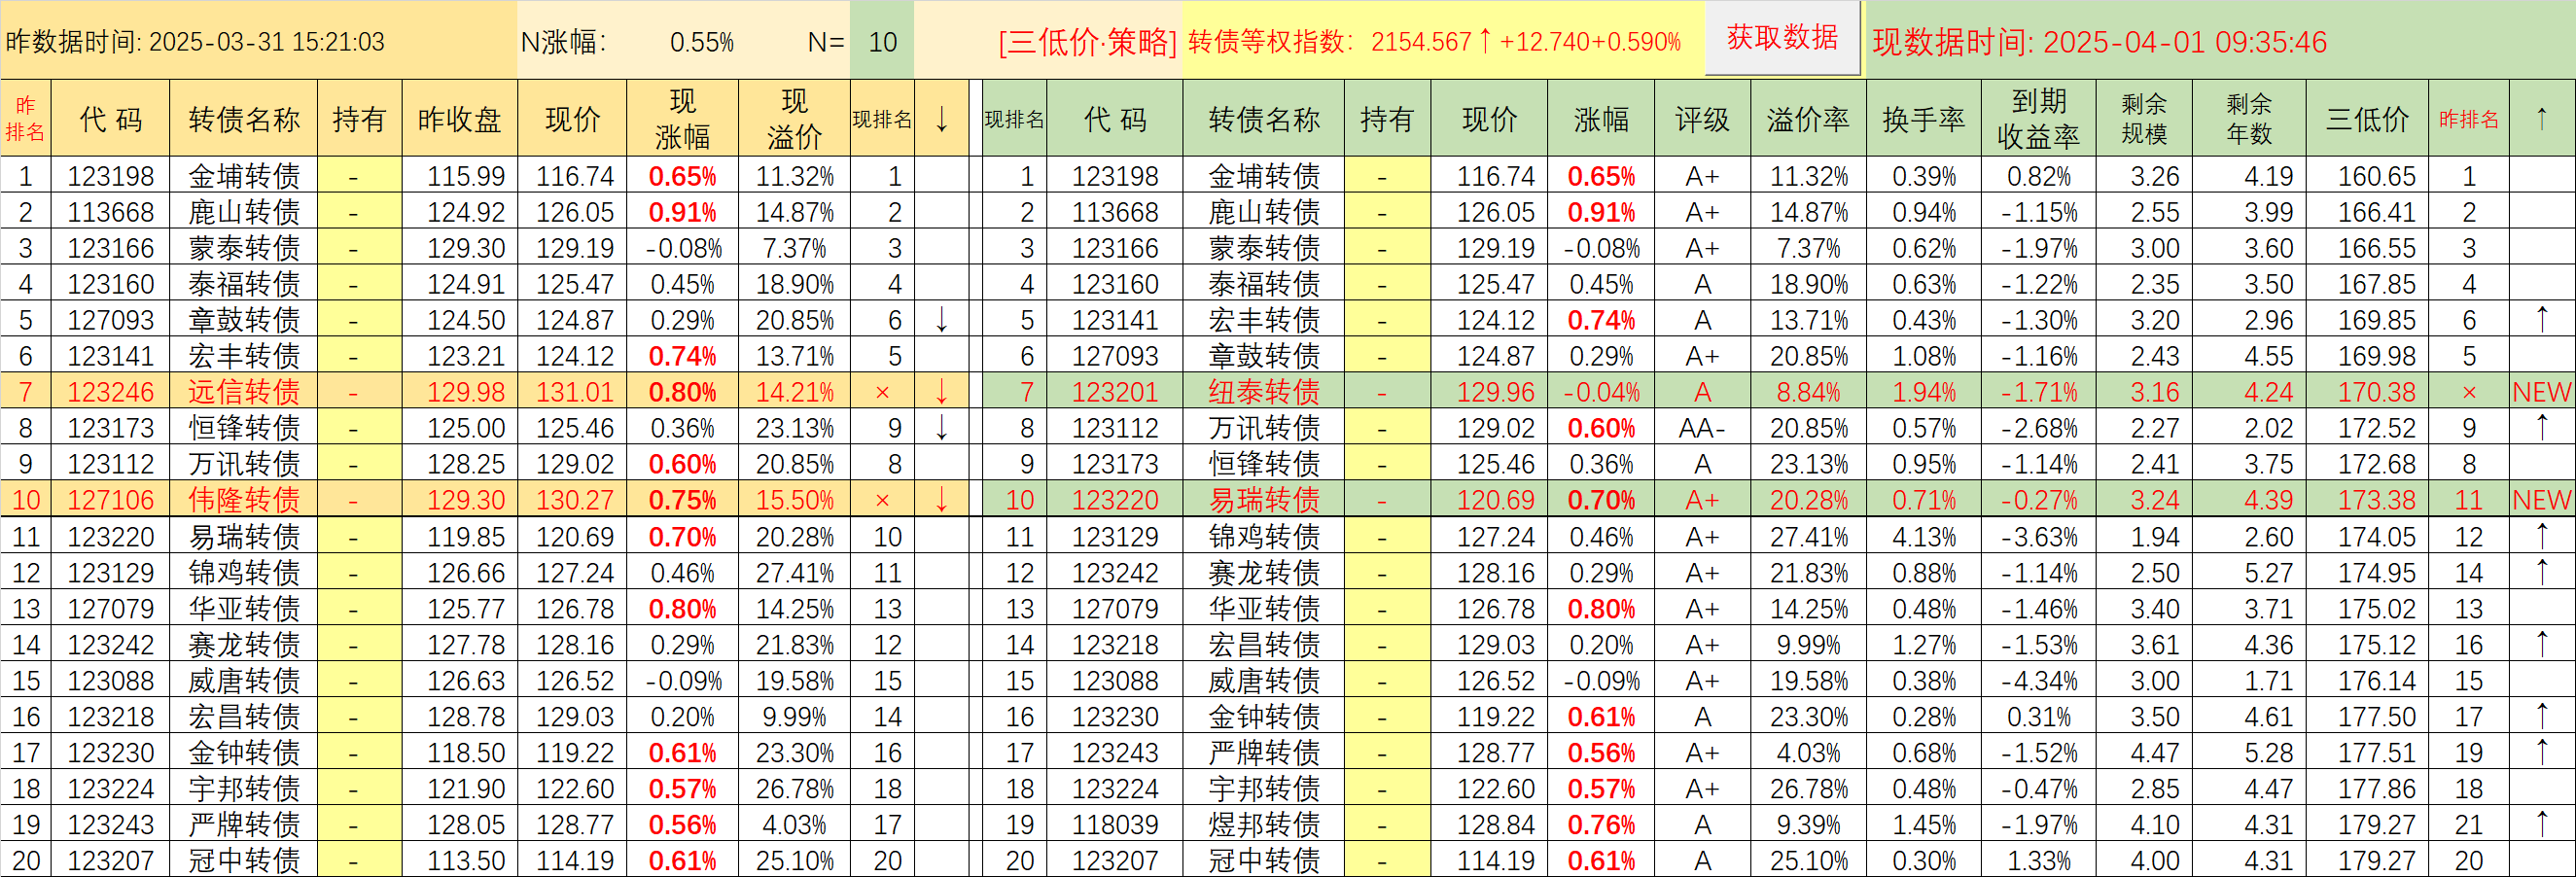
Task: Click the 溢价率 column header
Action: tap(1807, 119)
